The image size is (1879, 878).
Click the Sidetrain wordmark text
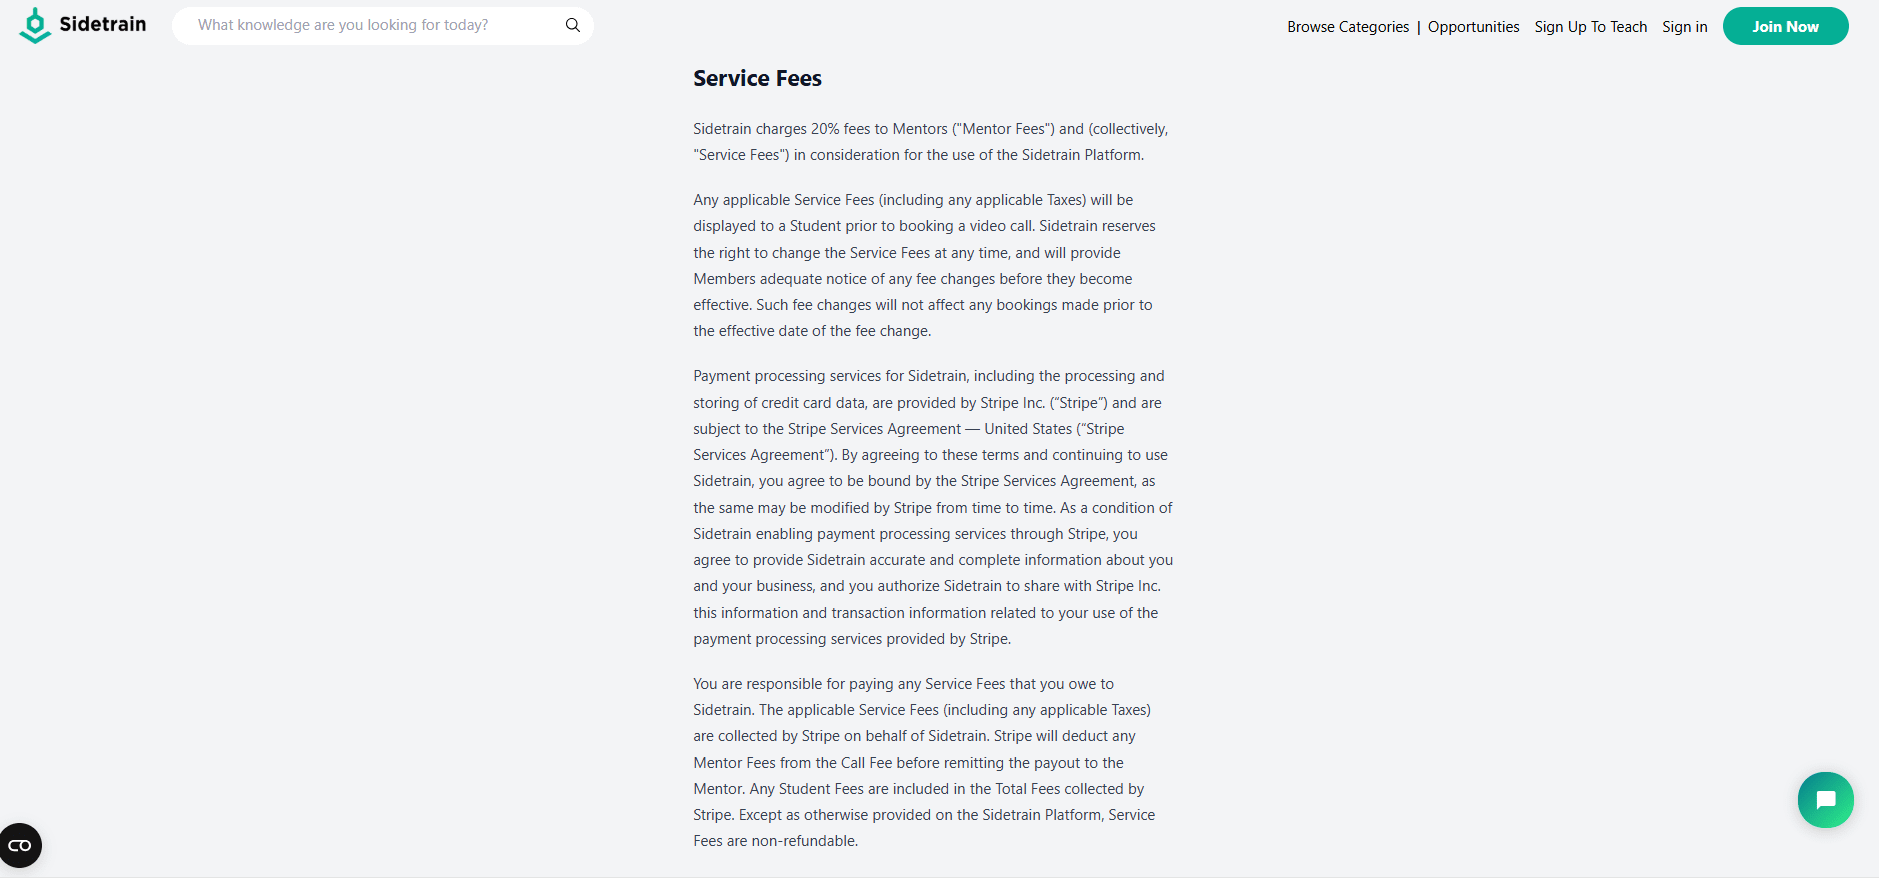(103, 24)
